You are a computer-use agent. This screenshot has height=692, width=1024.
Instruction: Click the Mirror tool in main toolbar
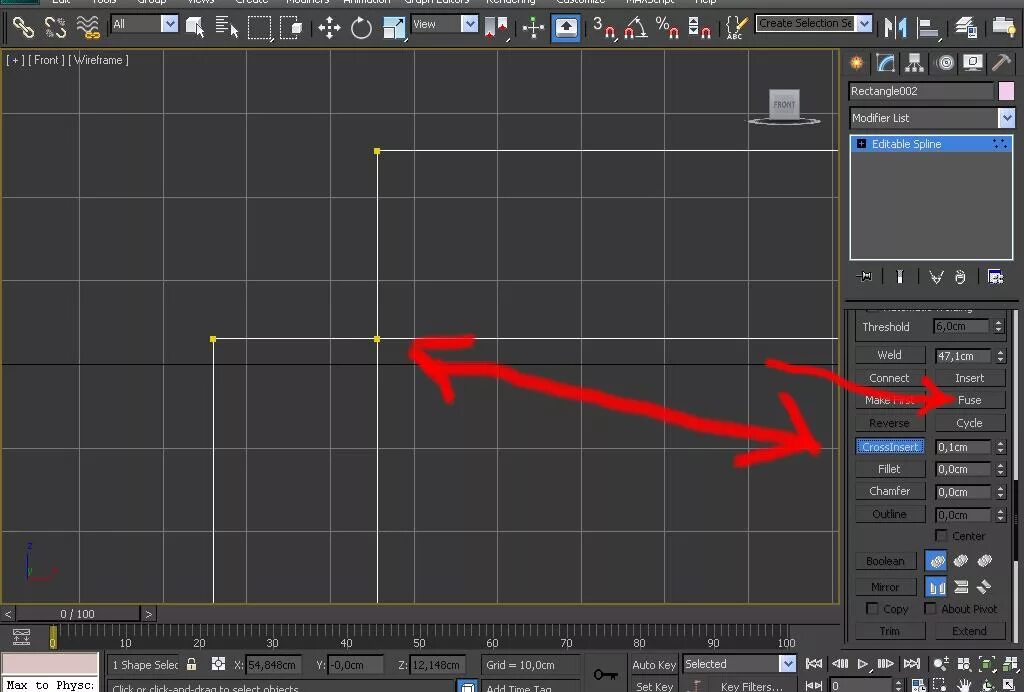click(895, 27)
